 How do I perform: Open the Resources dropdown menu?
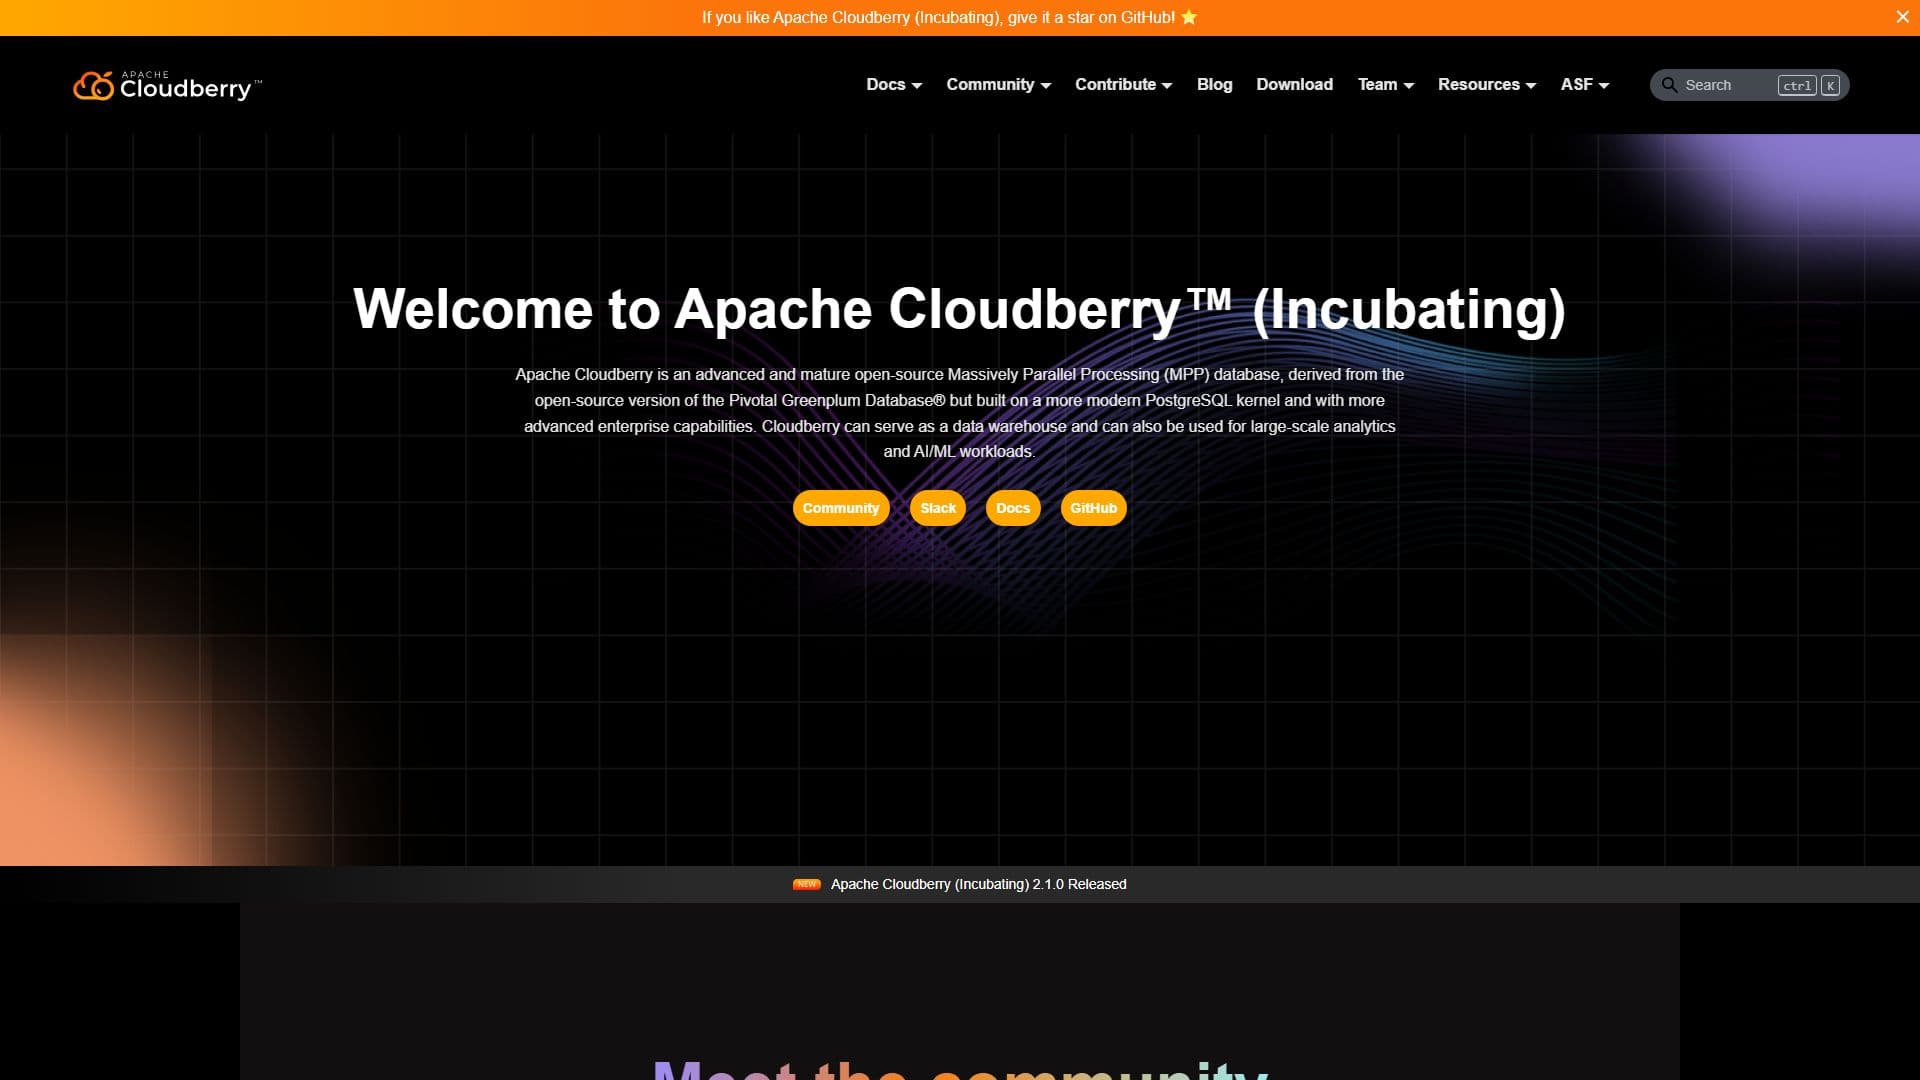pos(1486,84)
